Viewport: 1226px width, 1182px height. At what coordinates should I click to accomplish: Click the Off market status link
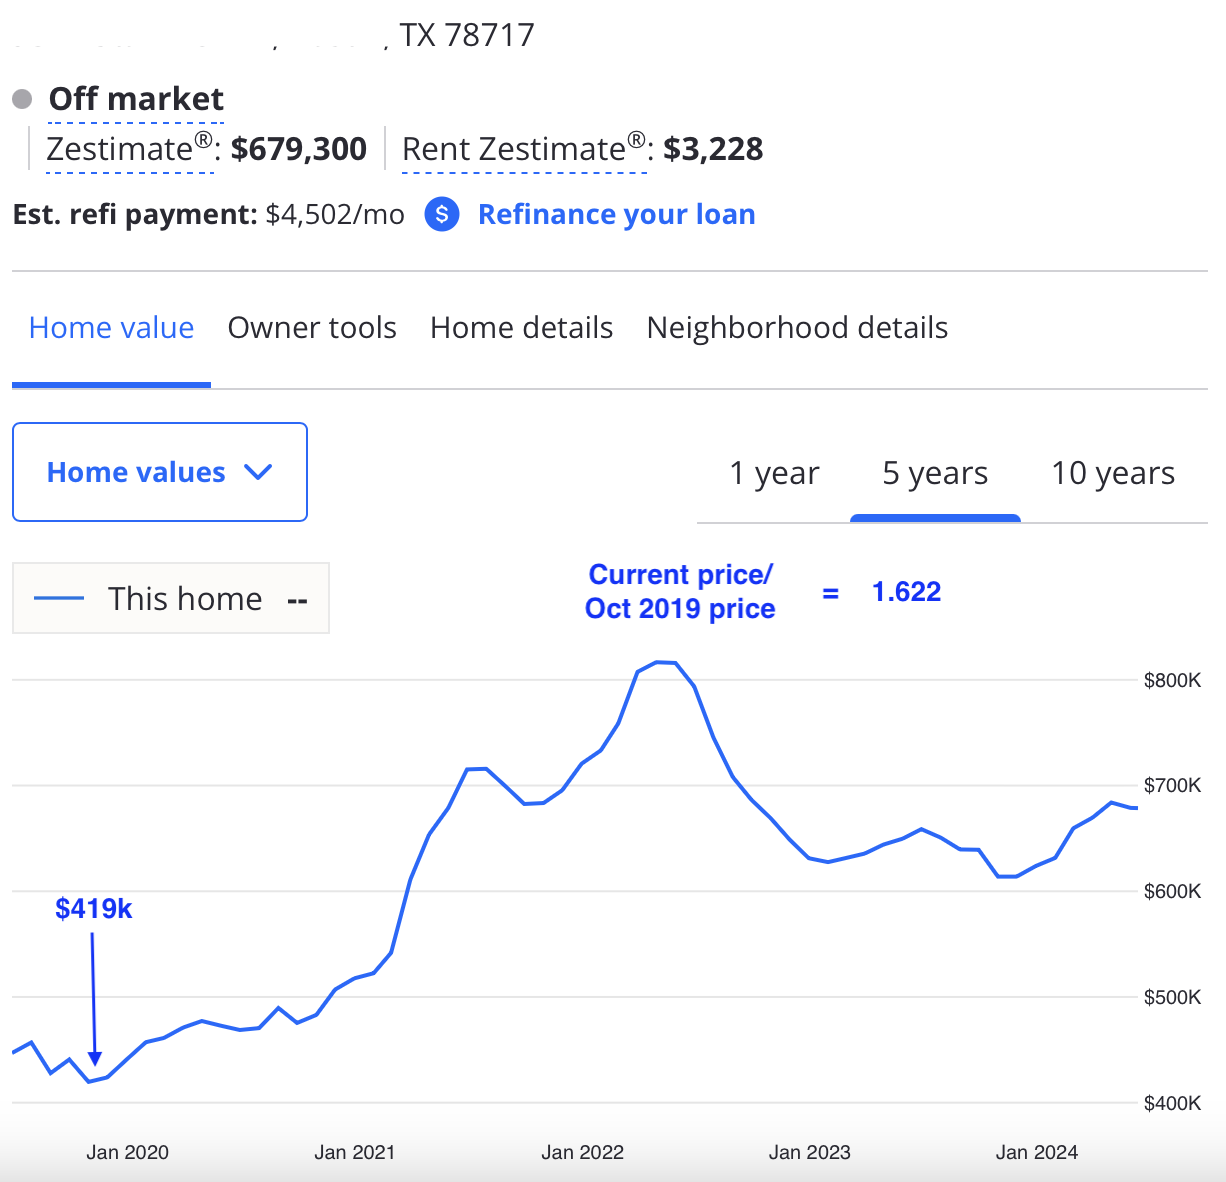[x=136, y=99]
